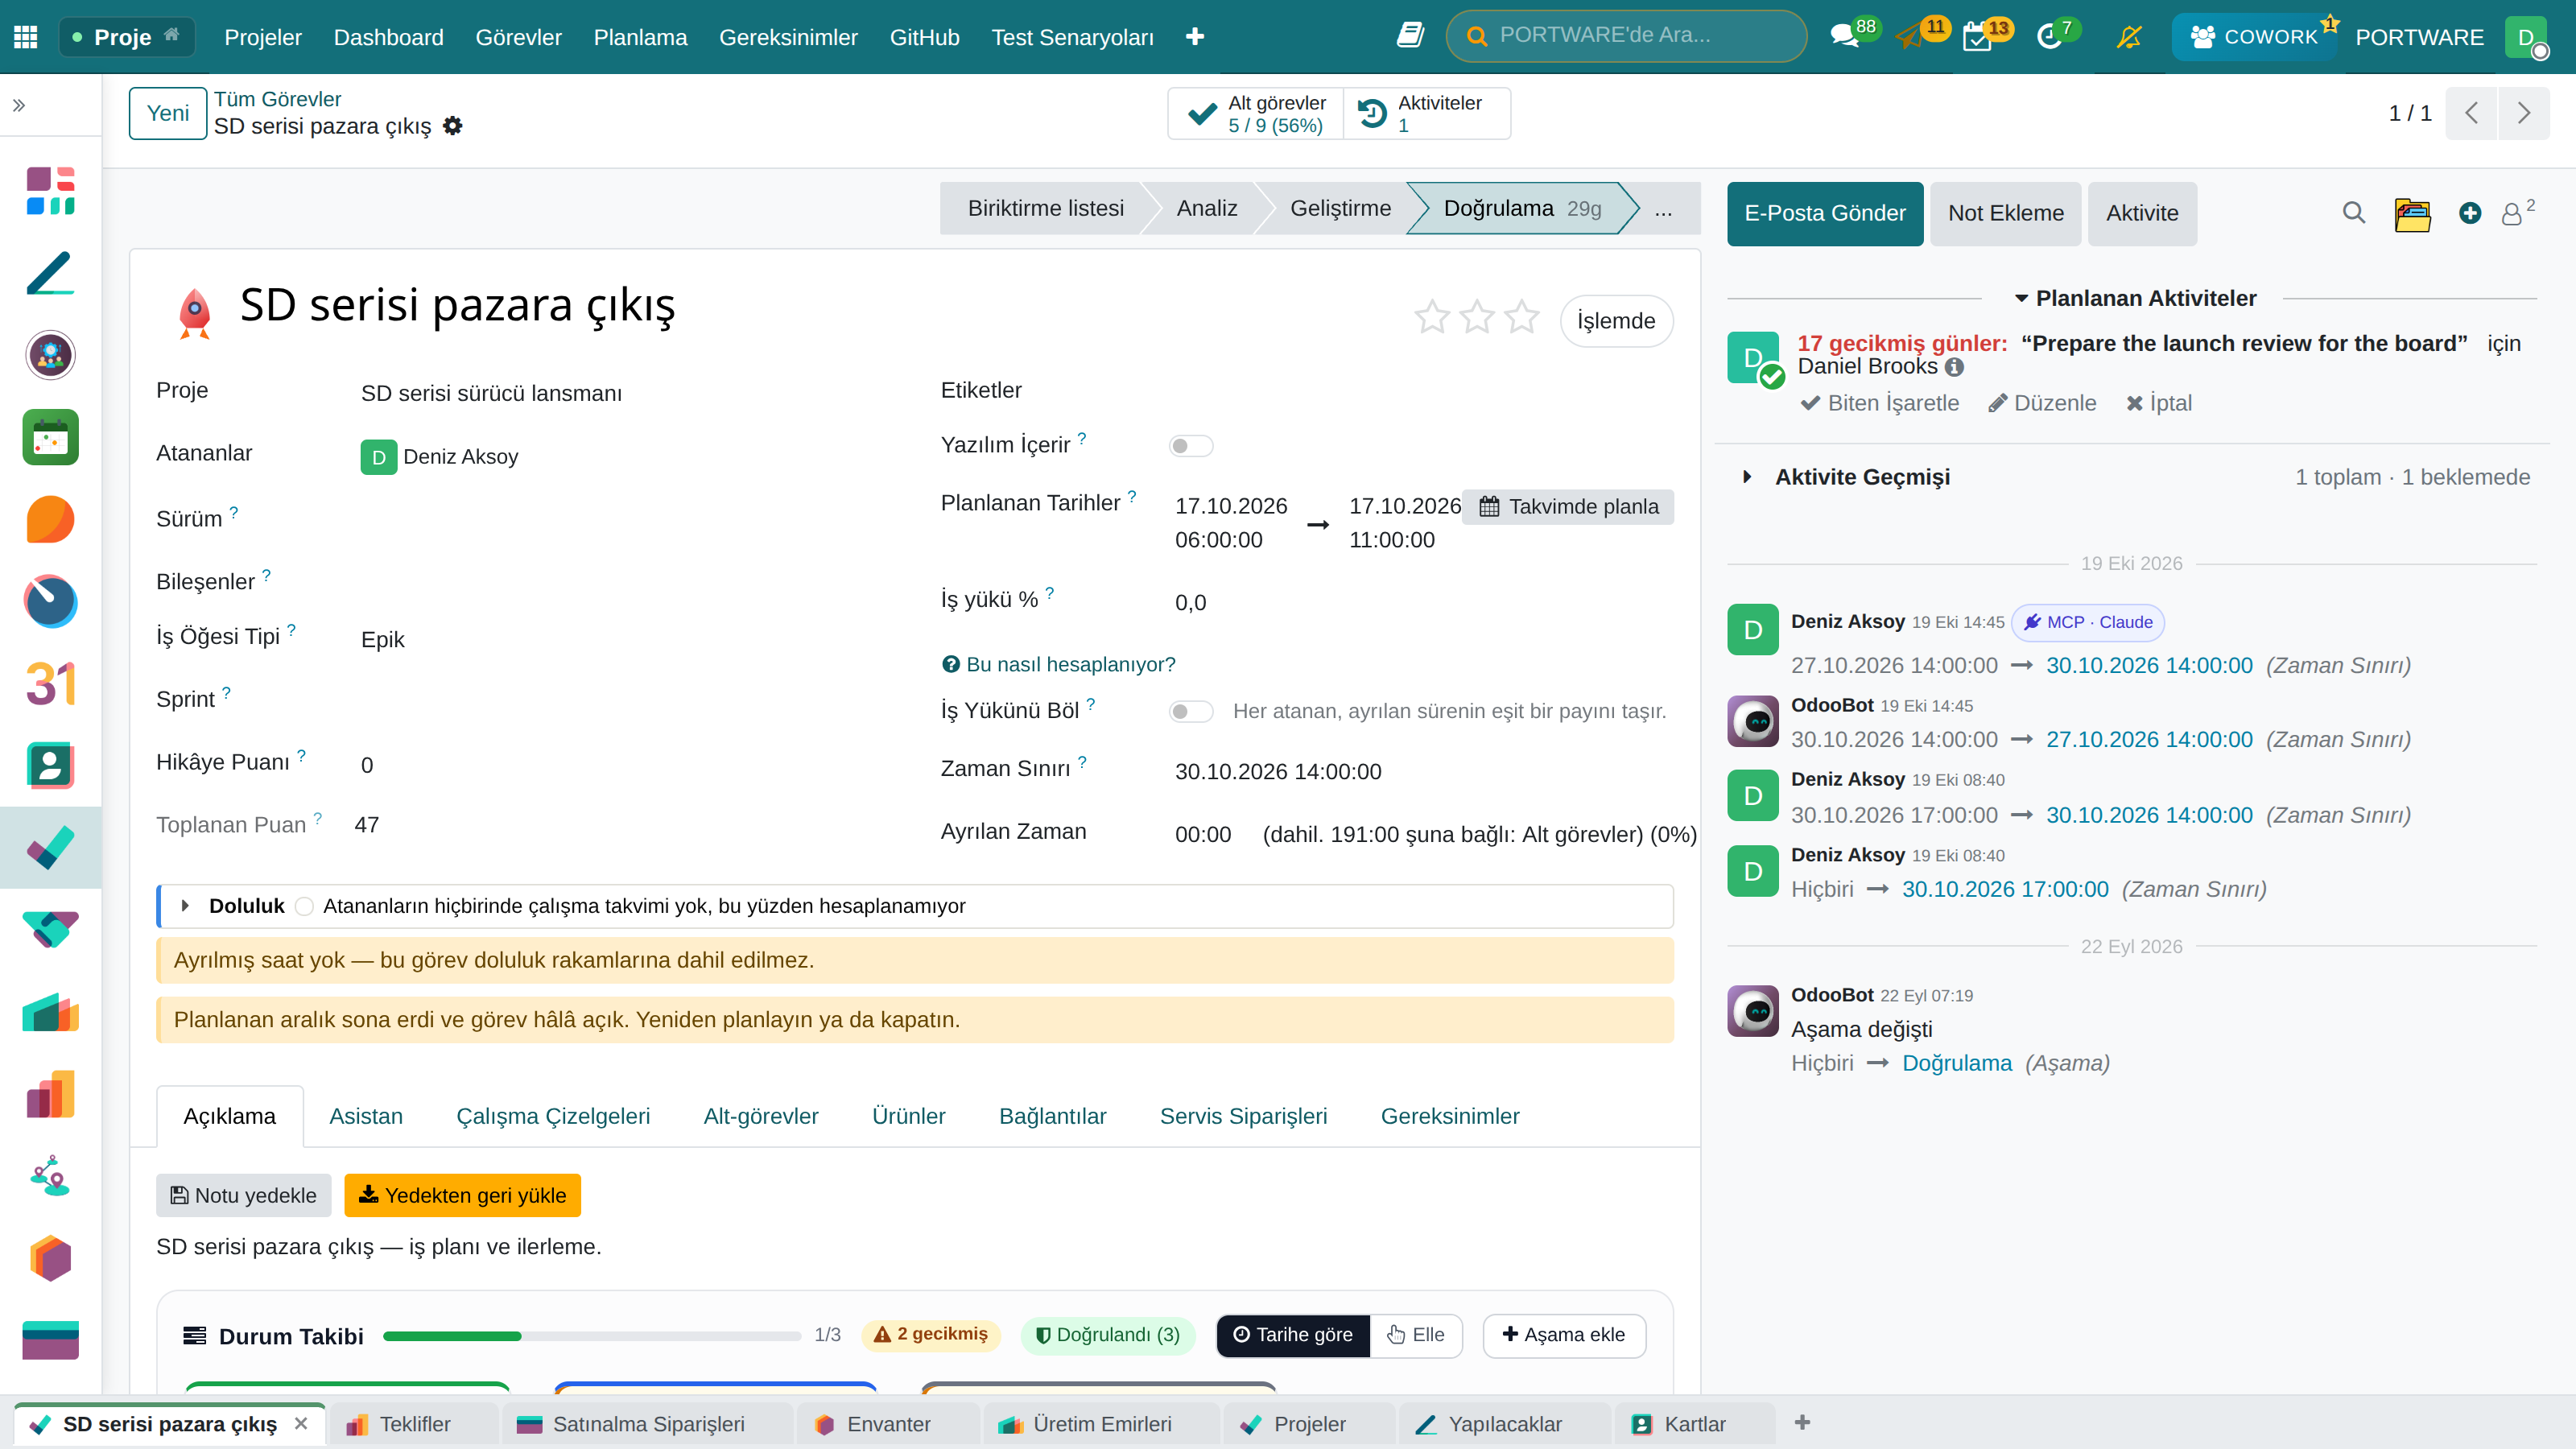Viewport: 2576px width, 1449px height.
Task: Click the muted notifications bell icon
Action: point(2129,37)
